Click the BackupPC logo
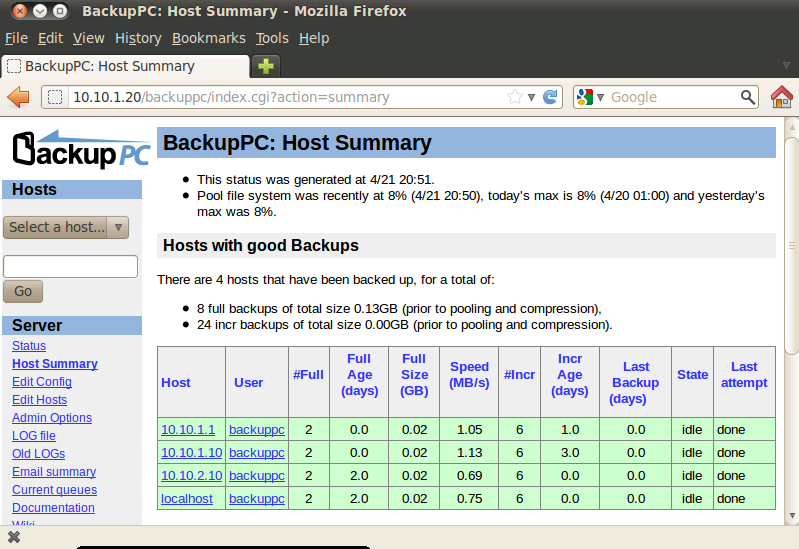Image resolution: width=799 pixels, height=549 pixels. [x=82, y=150]
